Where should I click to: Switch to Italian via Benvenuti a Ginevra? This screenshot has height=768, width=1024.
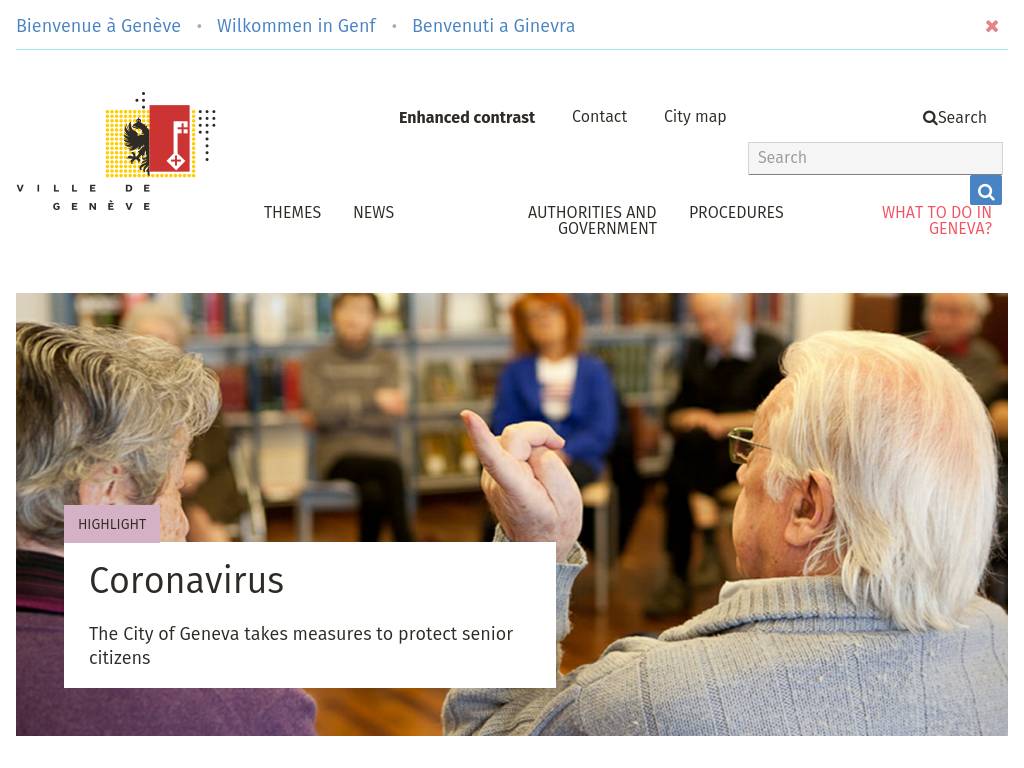(x=493, y=25)
